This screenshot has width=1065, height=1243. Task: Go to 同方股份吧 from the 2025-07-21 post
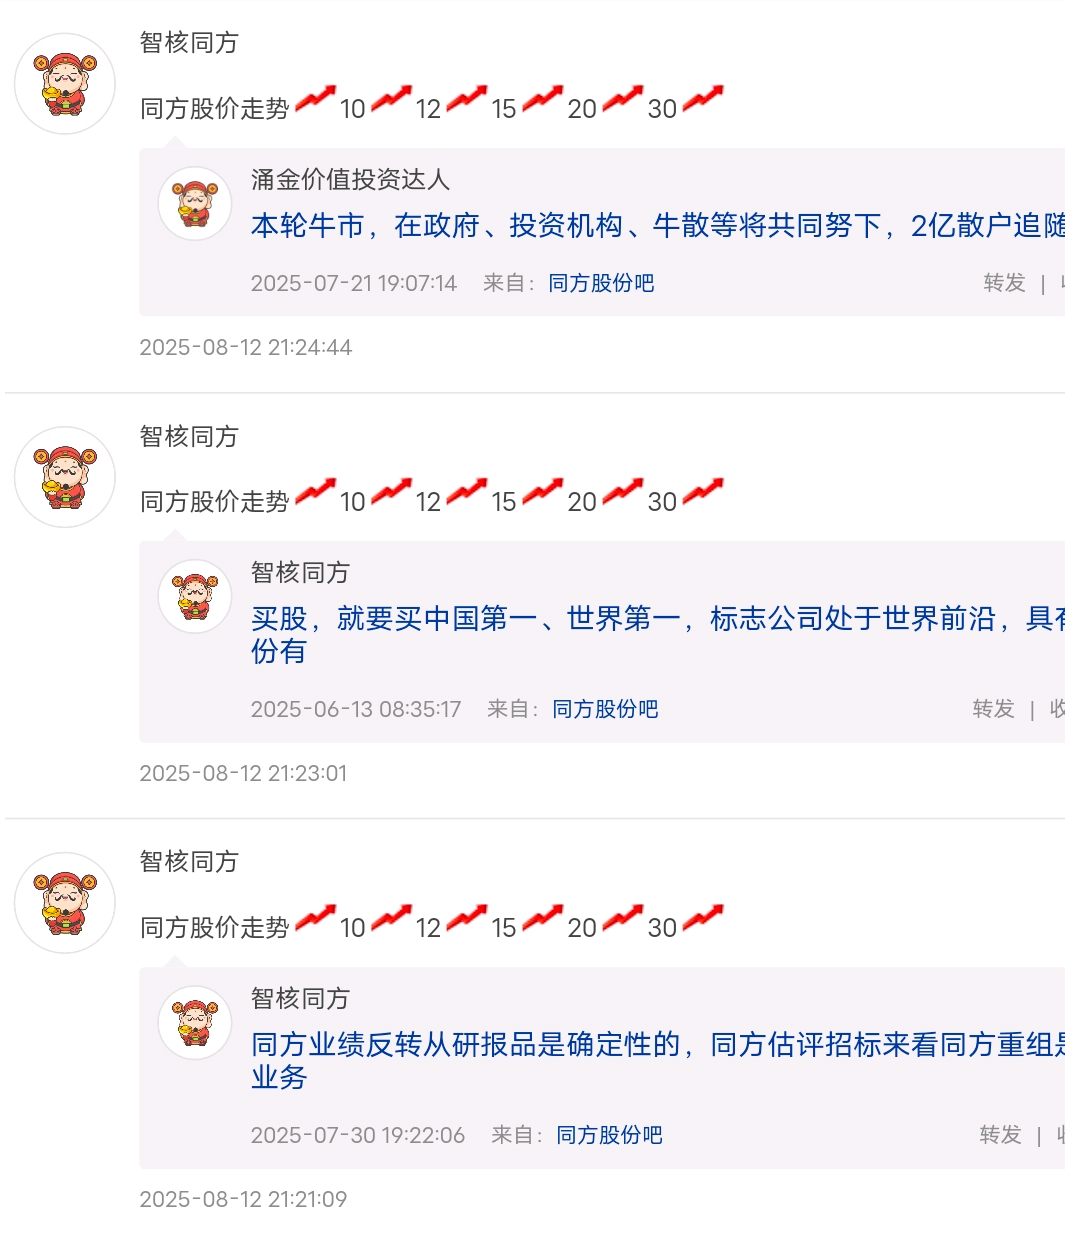pyautogui.click(x=601, y=283)
